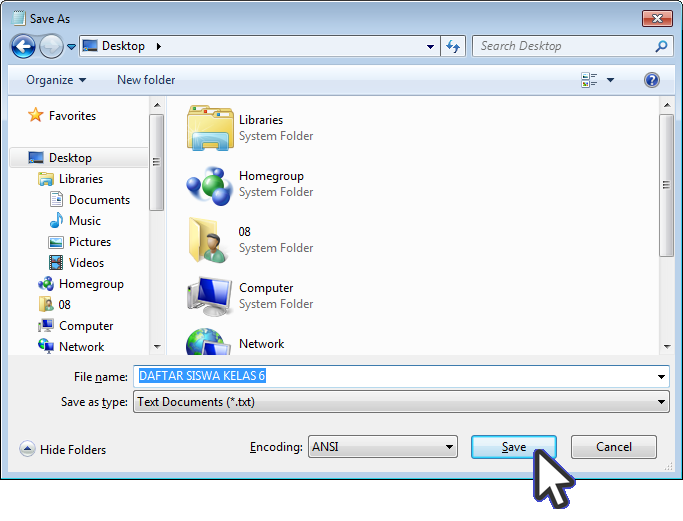Click the file list vertical scrollbar thumb

pos(666,185)
